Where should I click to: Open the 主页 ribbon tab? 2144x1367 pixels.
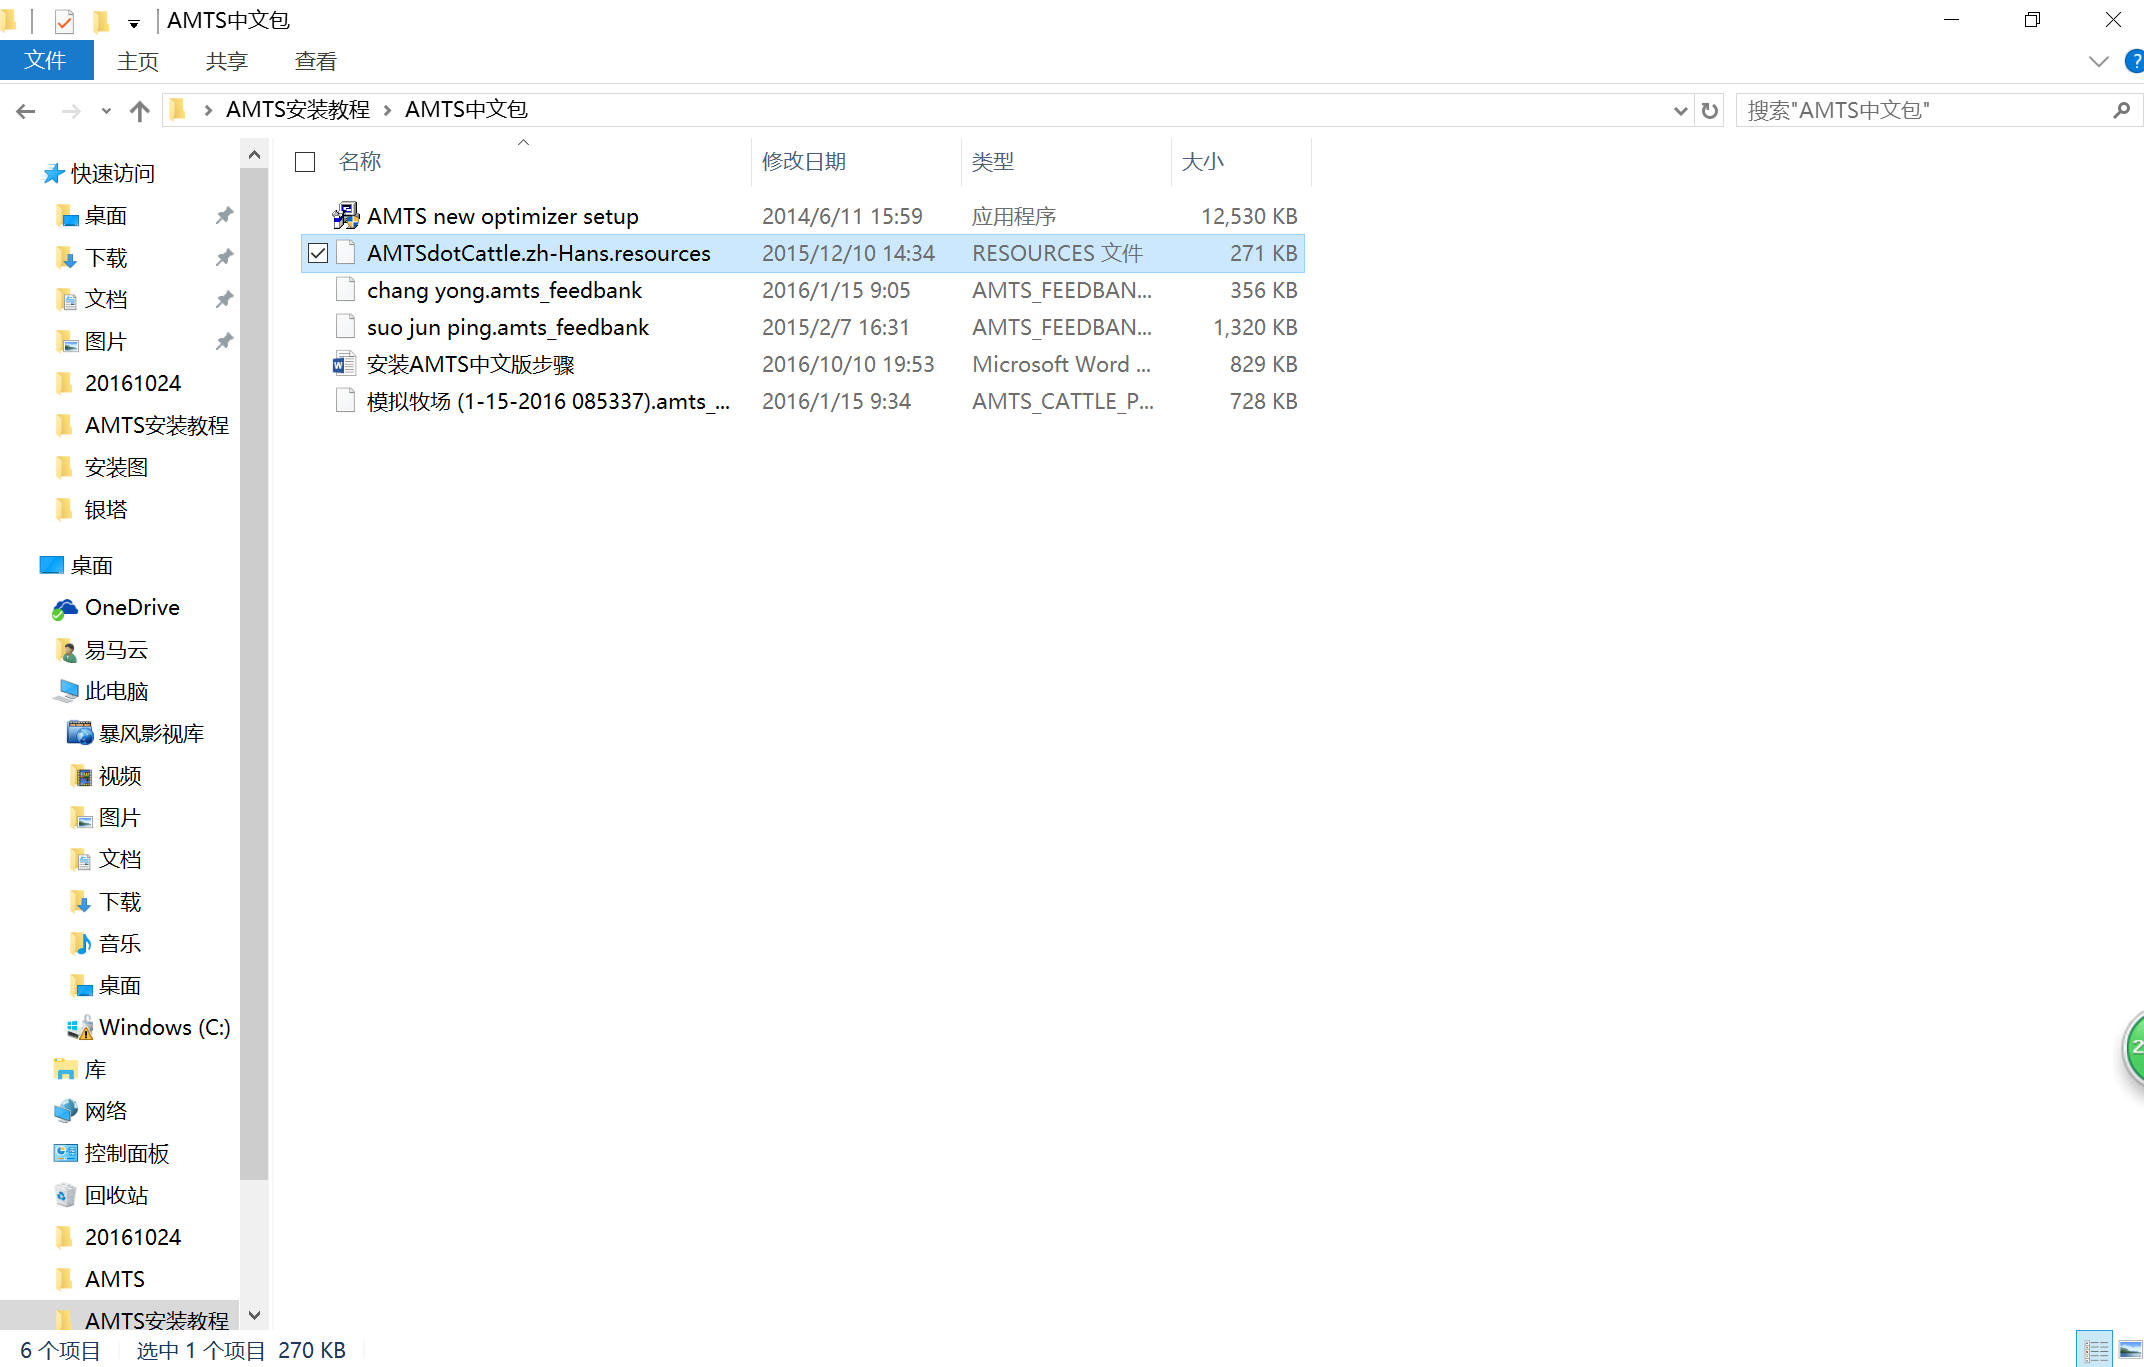(x=138, y=62)
